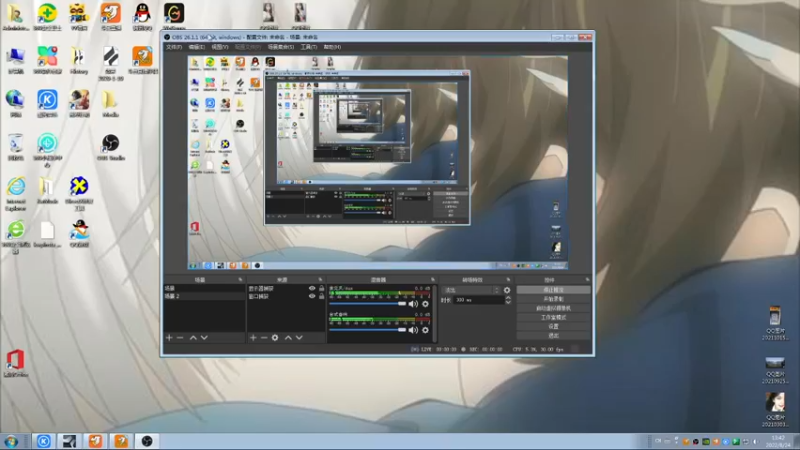The image size is (800, 450).
Task: Open the Windows Start menu
Action: pos(11,441)
